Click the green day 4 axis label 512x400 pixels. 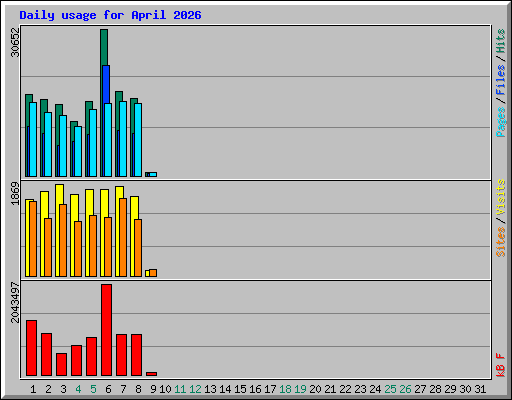78,389
